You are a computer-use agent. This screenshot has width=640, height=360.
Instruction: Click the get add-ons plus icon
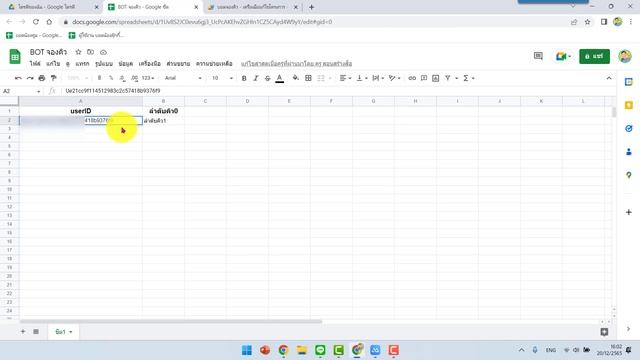629,212
